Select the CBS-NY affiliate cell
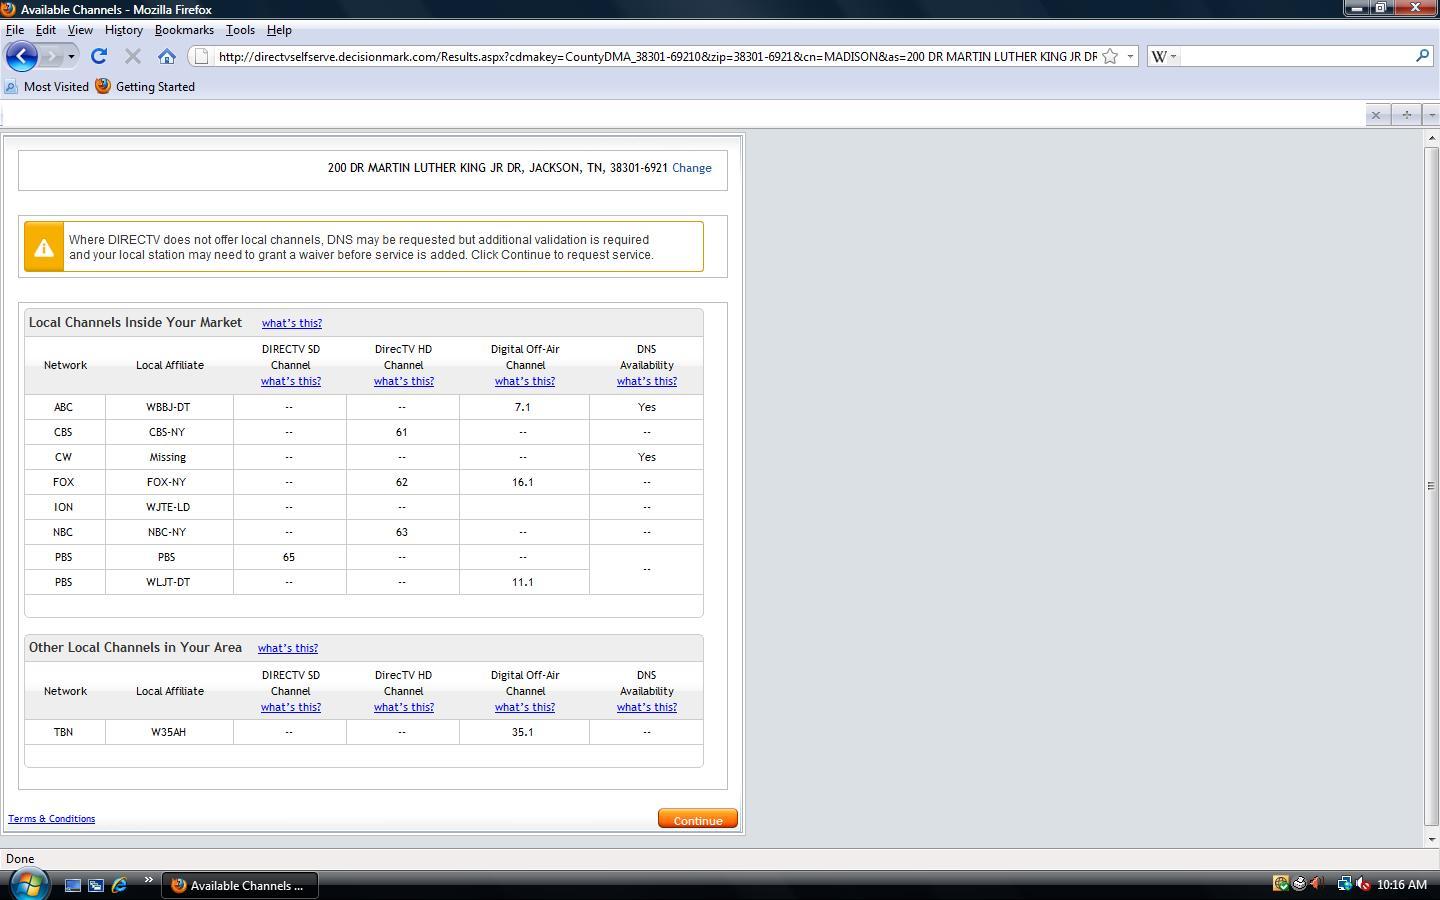The height and width of the screenshot is (900, 1440). point(167,432)
